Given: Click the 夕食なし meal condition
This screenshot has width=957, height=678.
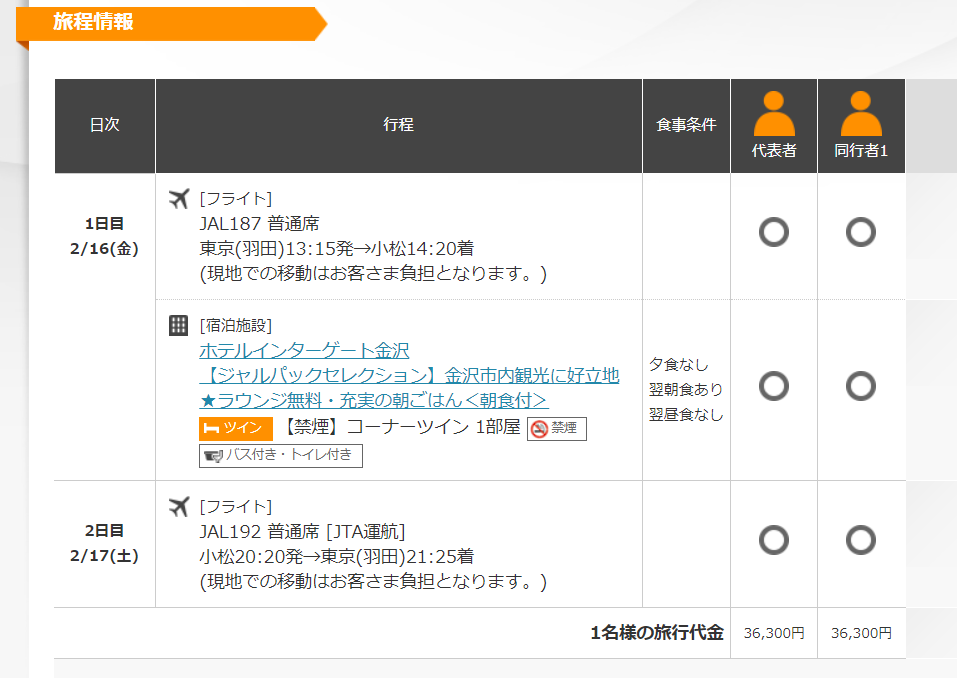Looking at the screenshot, I should click(679, 364).
